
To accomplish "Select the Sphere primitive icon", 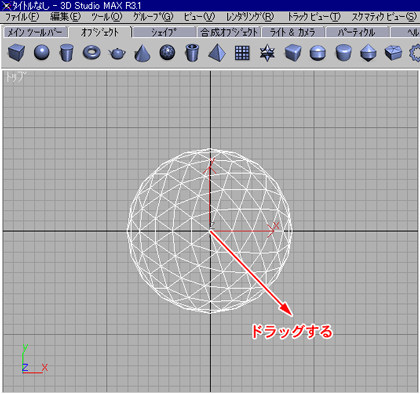I will (42, 53).
